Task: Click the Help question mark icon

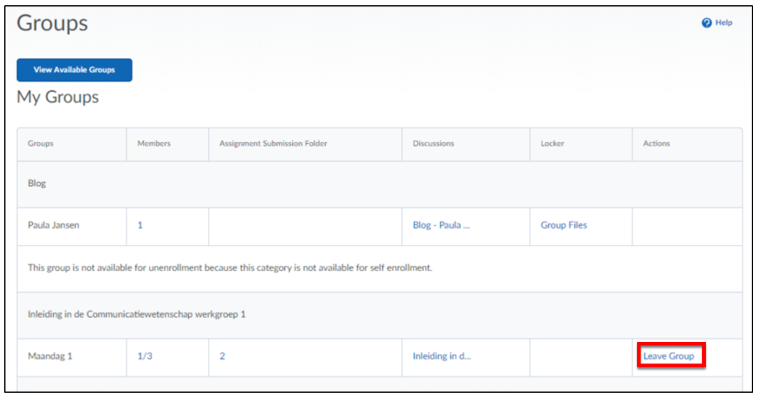Action: pos(707,23)
